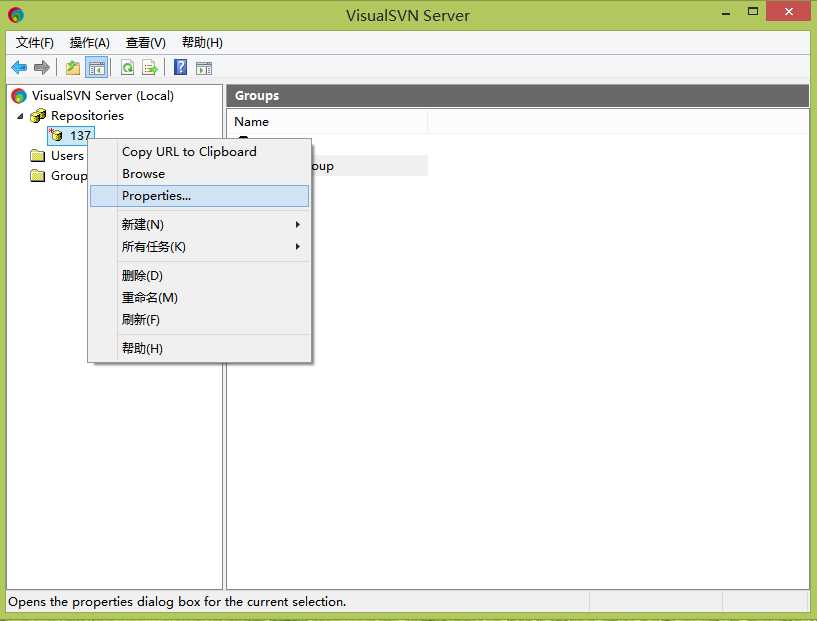Click the Repositories node icon

[38, 116]
